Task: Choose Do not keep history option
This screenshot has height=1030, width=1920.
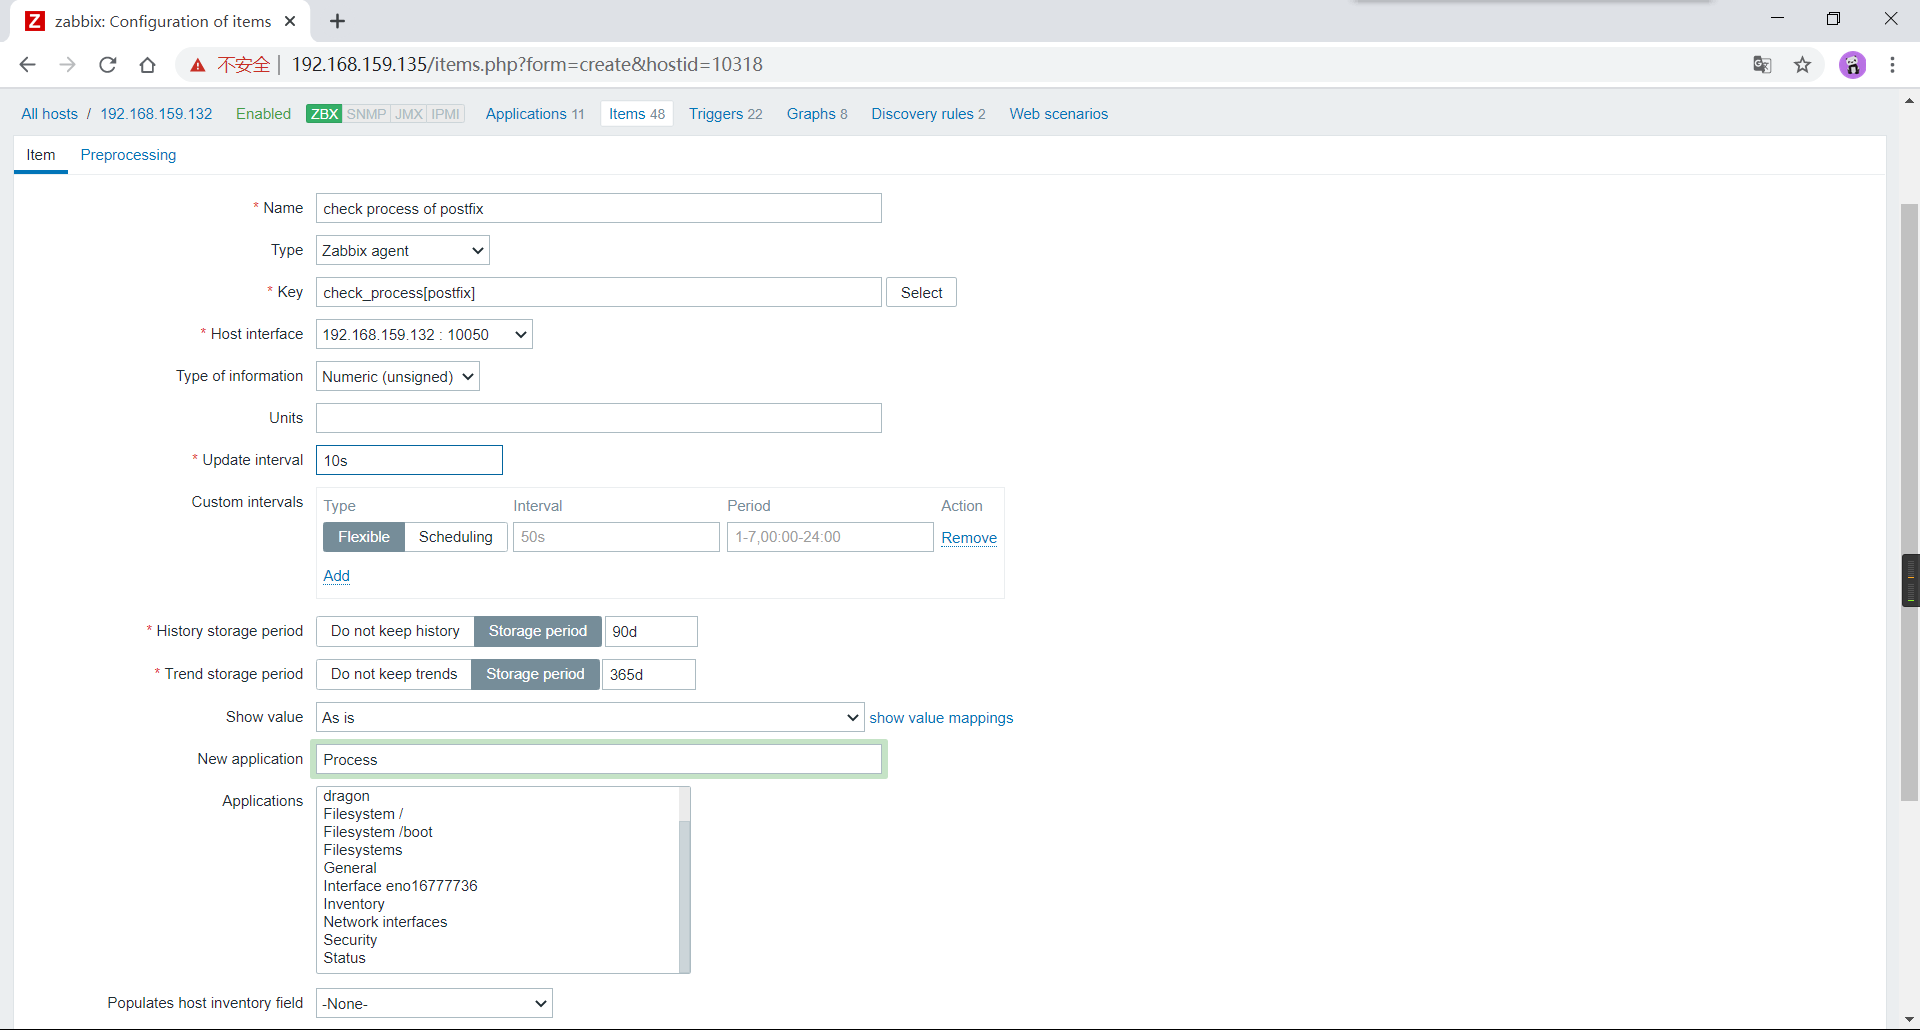Action: tap(395, 631)
